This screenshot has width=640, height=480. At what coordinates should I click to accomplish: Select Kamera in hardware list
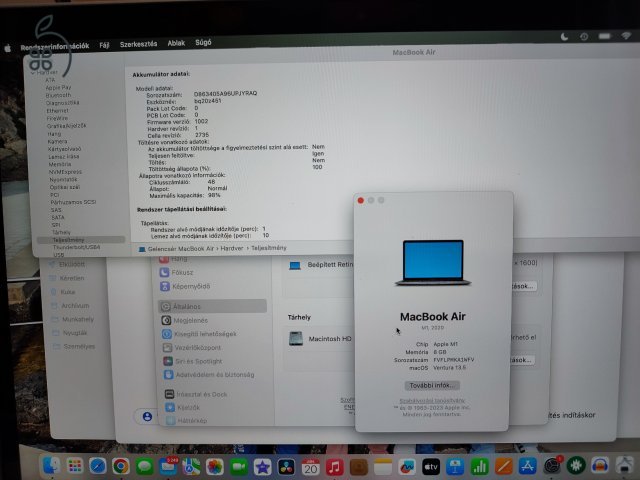click(x=57, y=141)
